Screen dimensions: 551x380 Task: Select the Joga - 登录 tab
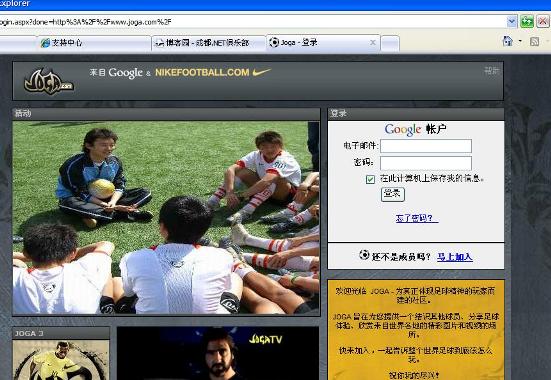click(x=323, y=43)
